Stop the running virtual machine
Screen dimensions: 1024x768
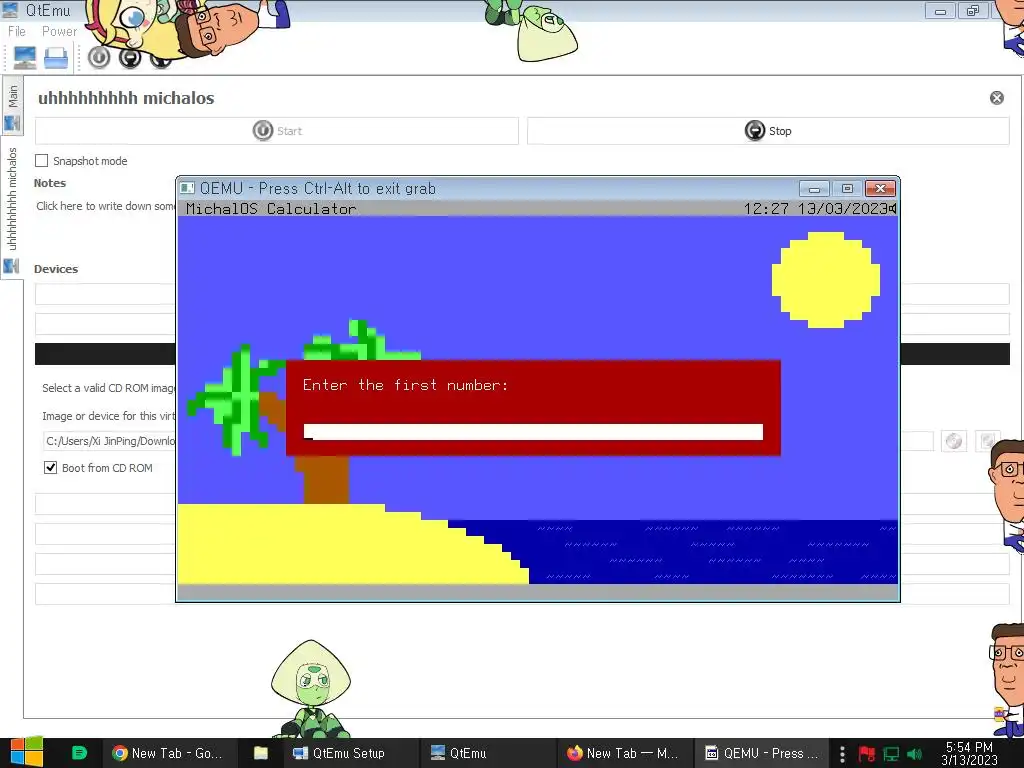[768, 131]
